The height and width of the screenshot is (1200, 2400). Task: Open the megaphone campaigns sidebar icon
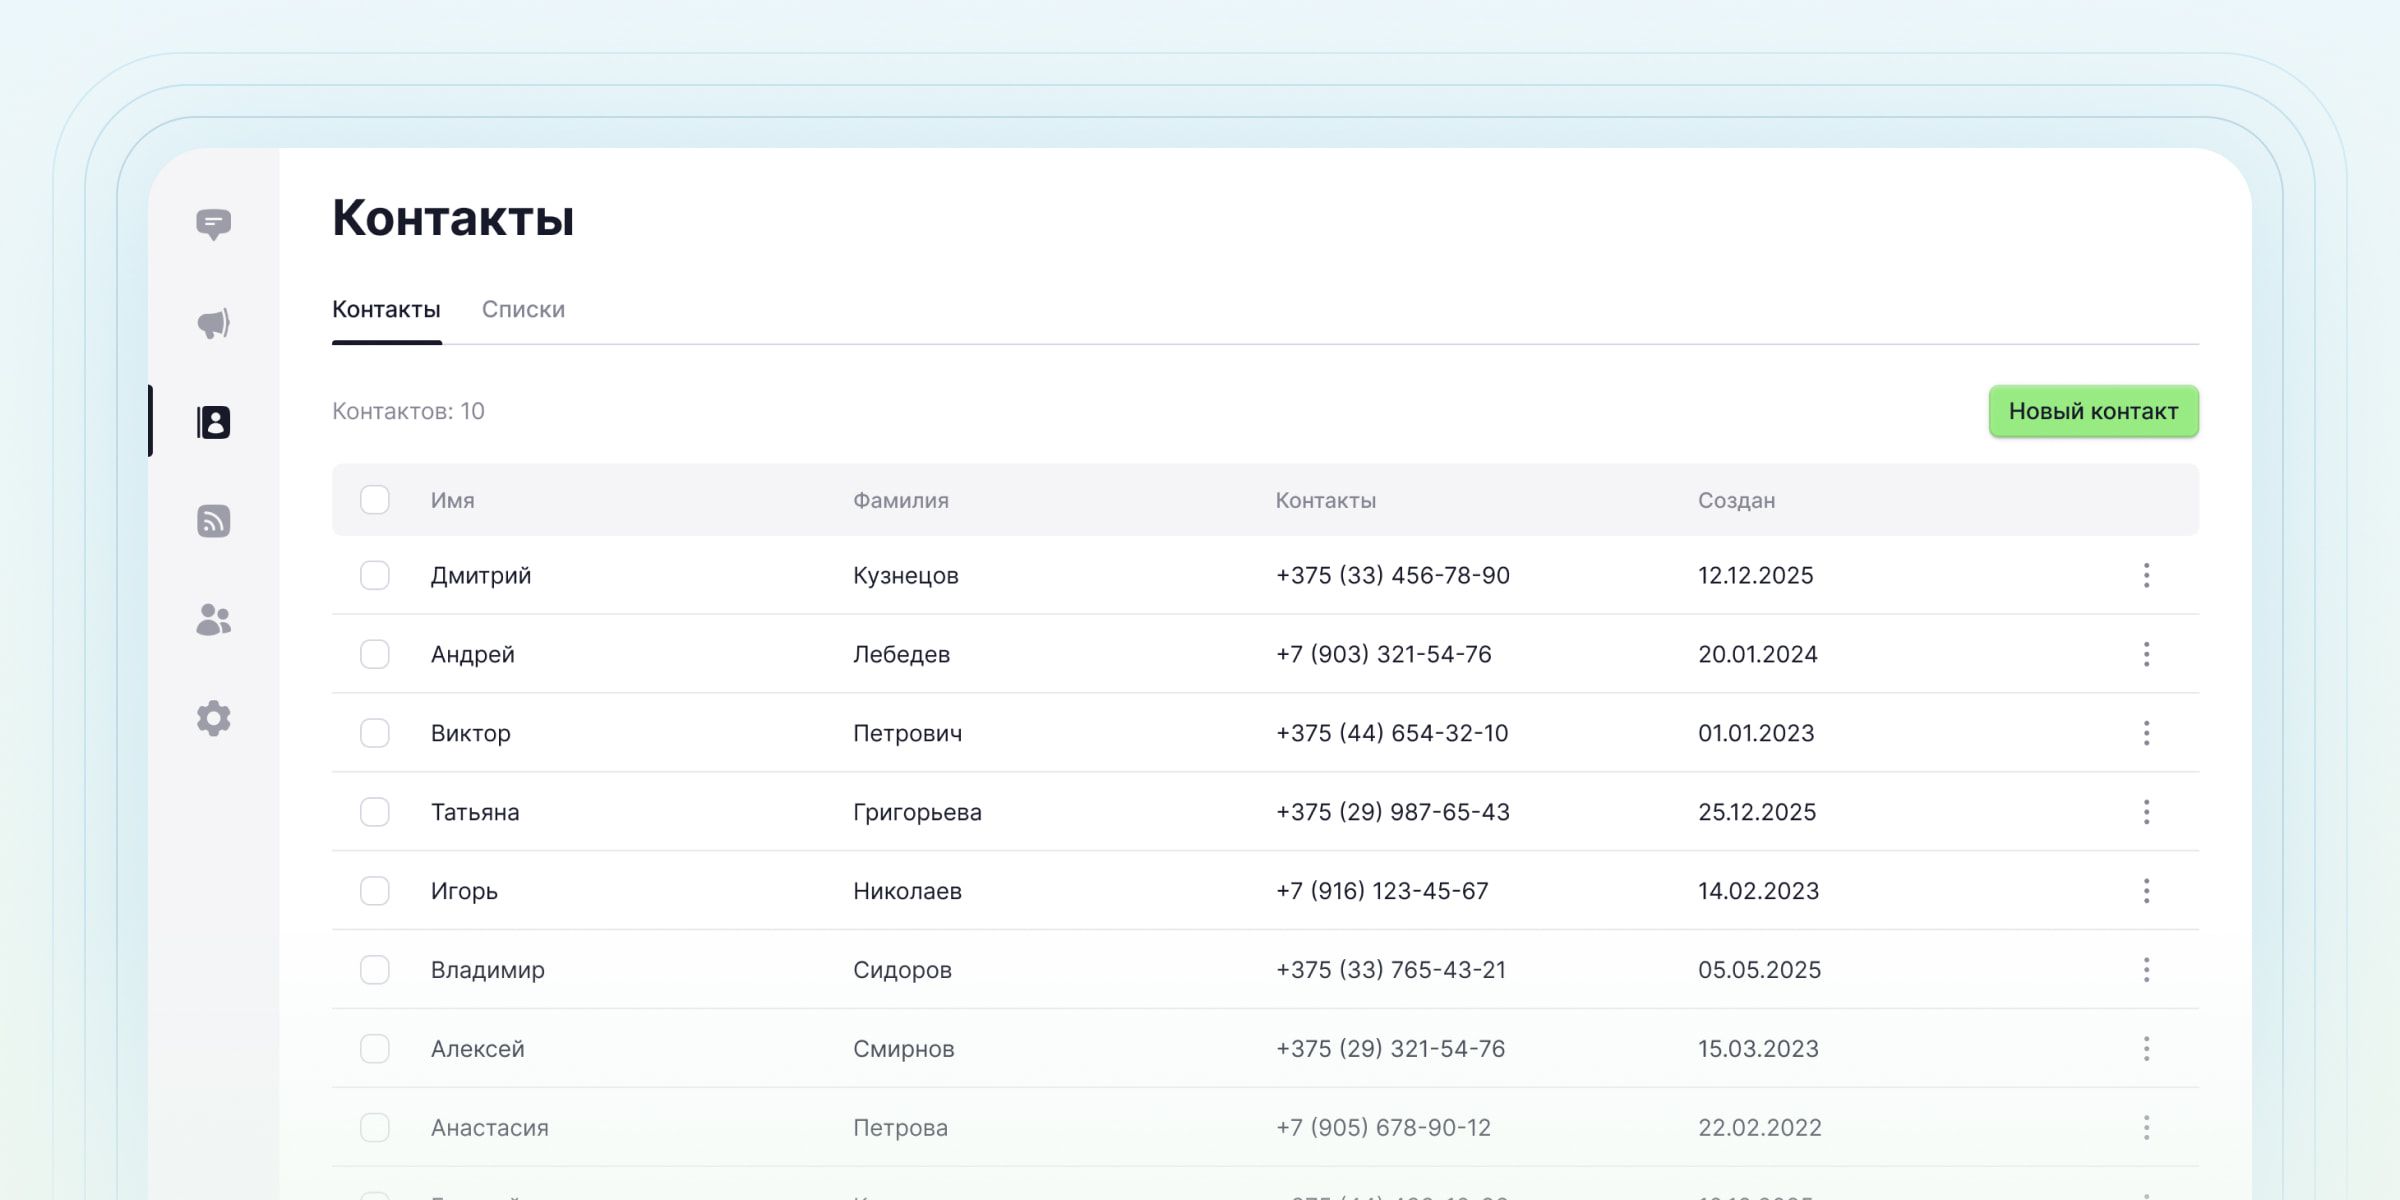coord(213,323)
